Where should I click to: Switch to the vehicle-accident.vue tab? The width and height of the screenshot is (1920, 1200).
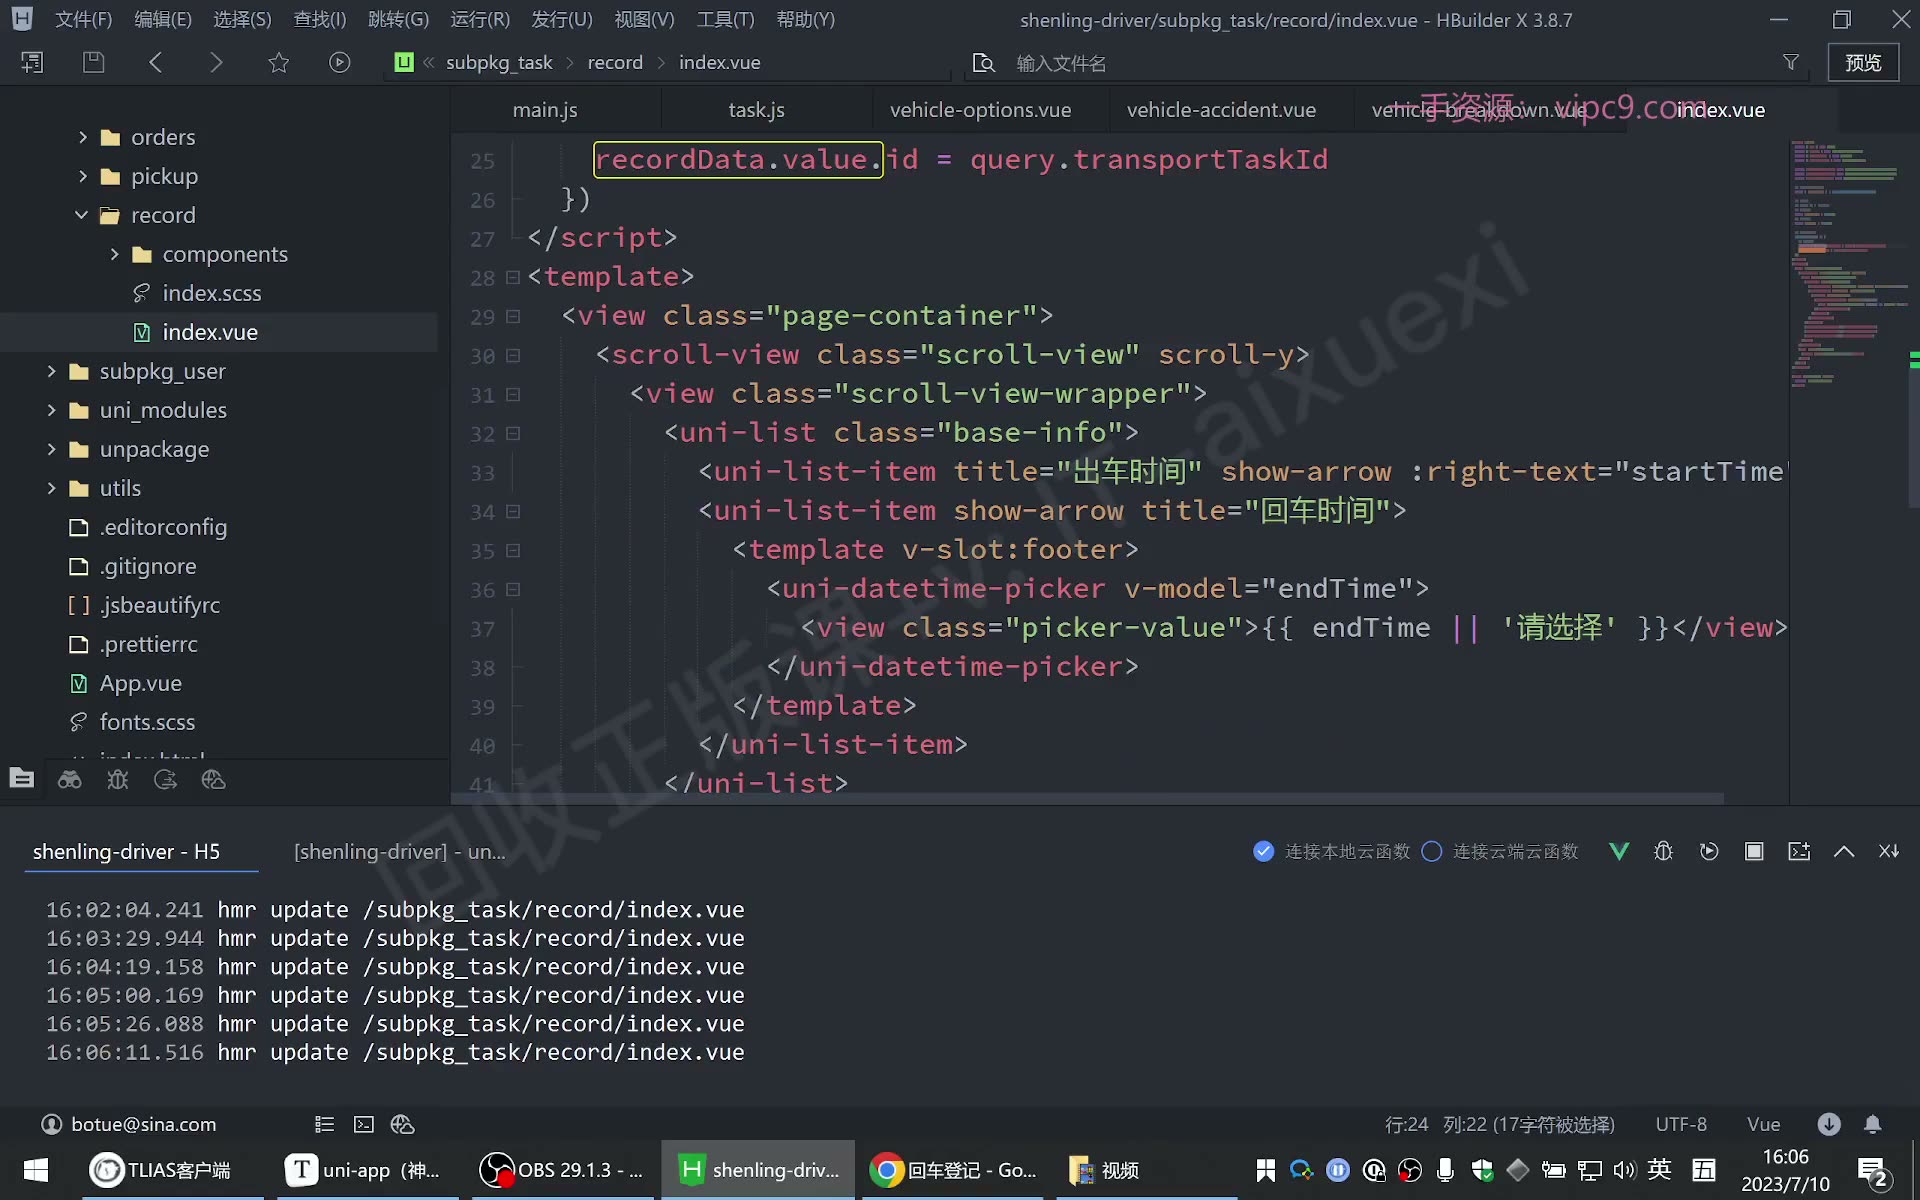pos(1221,110)
